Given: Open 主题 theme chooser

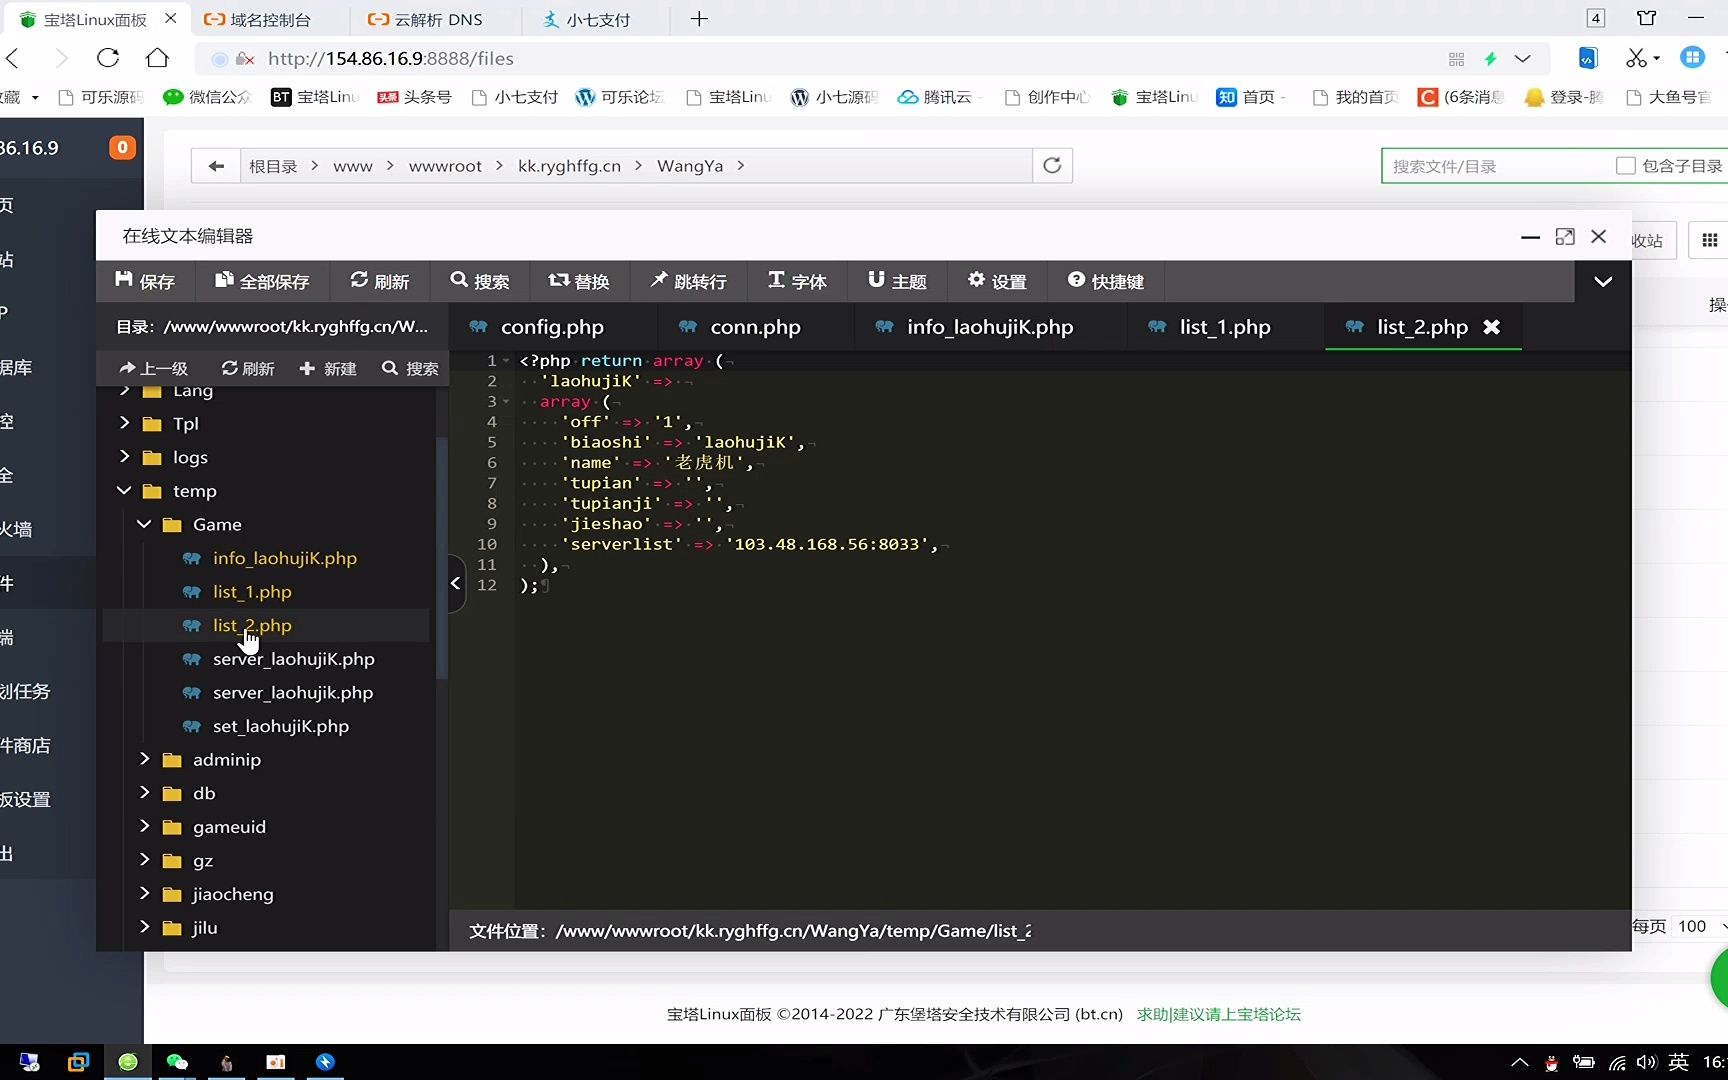Looking at the screenshot, I should [x=897, y=281].
